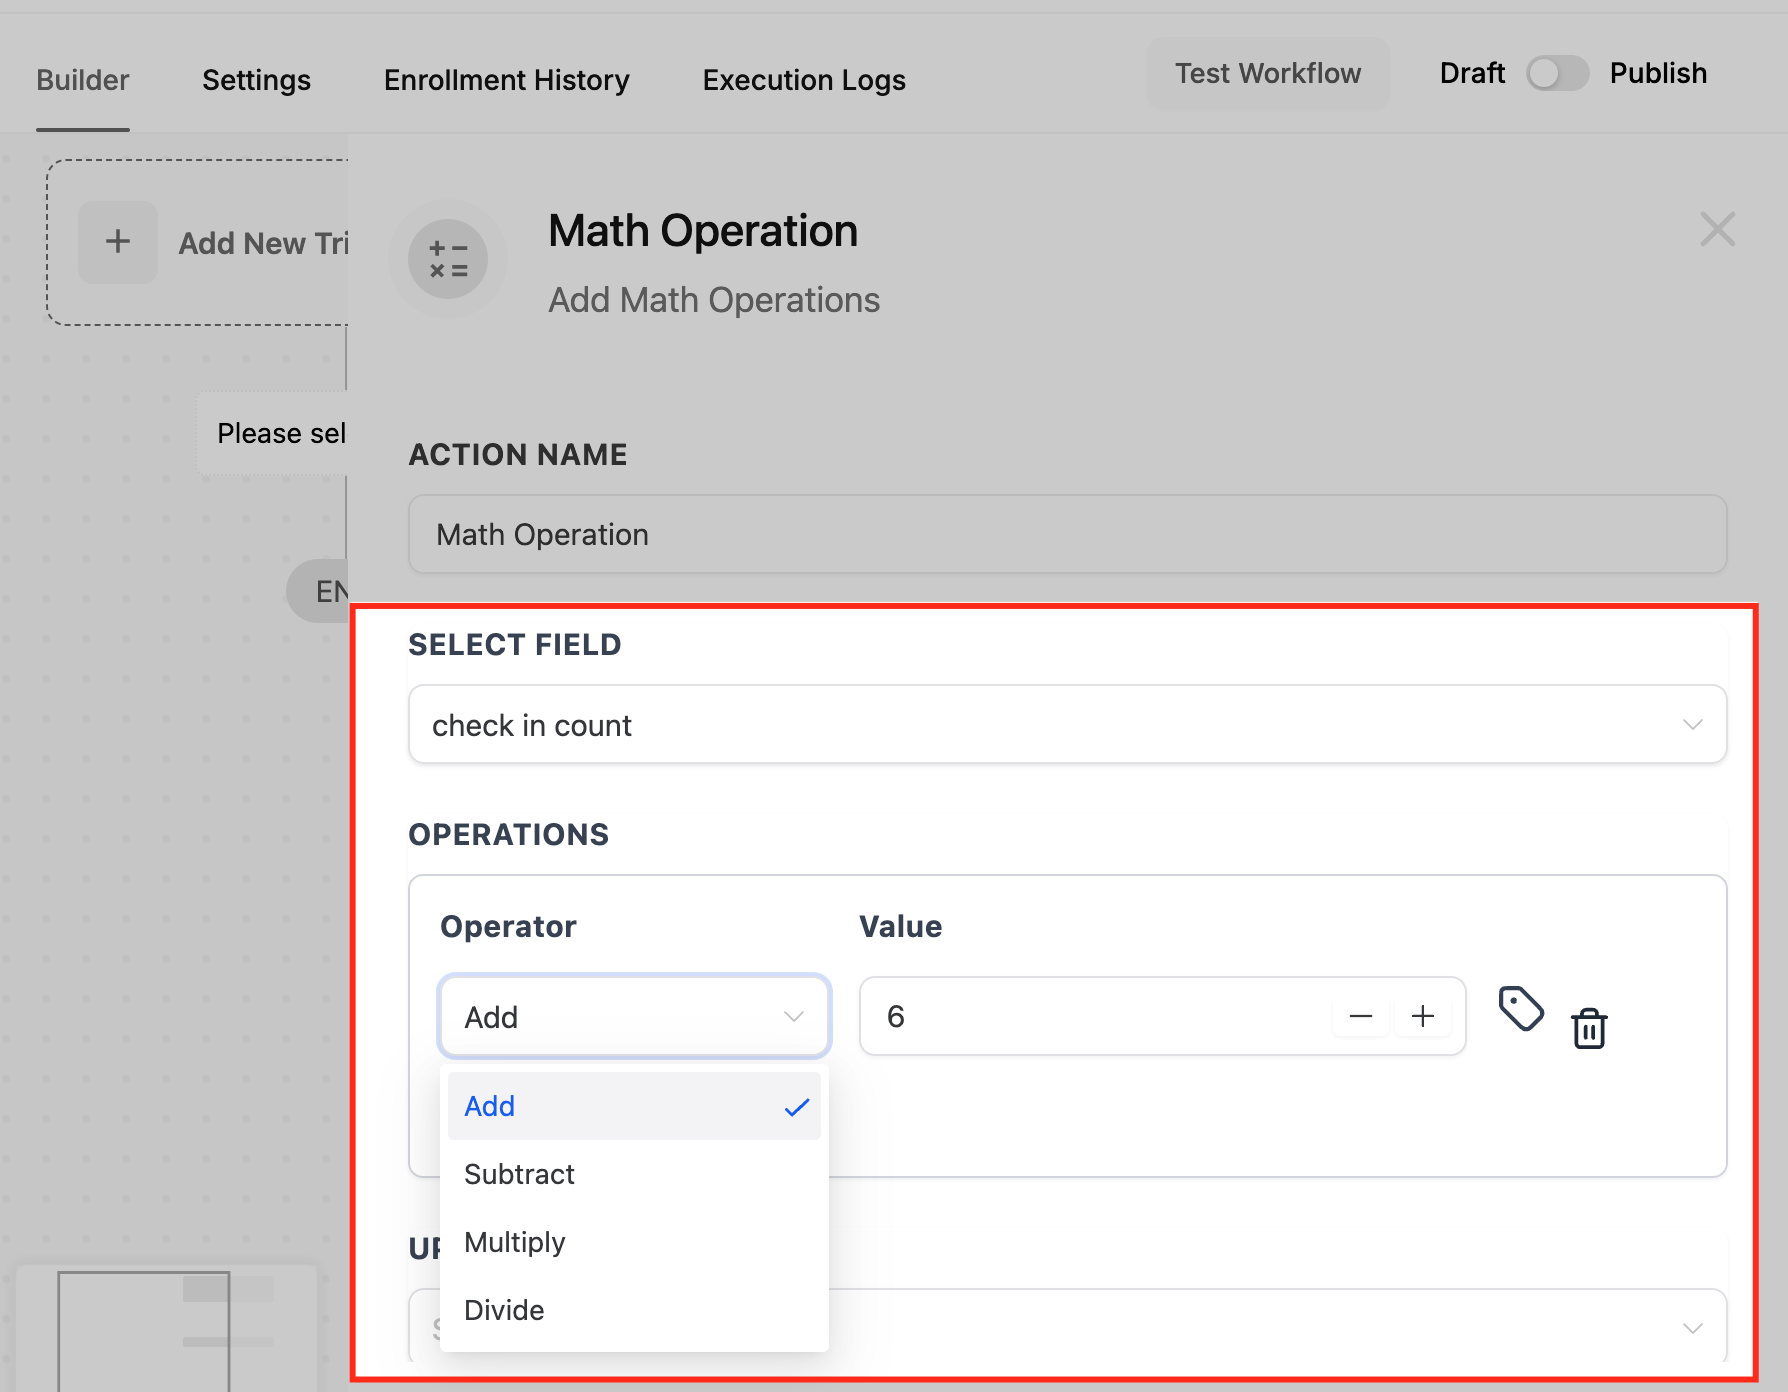Click the Draft label
This screenshot has height=1392, width=1788.
click(1472, 73)
